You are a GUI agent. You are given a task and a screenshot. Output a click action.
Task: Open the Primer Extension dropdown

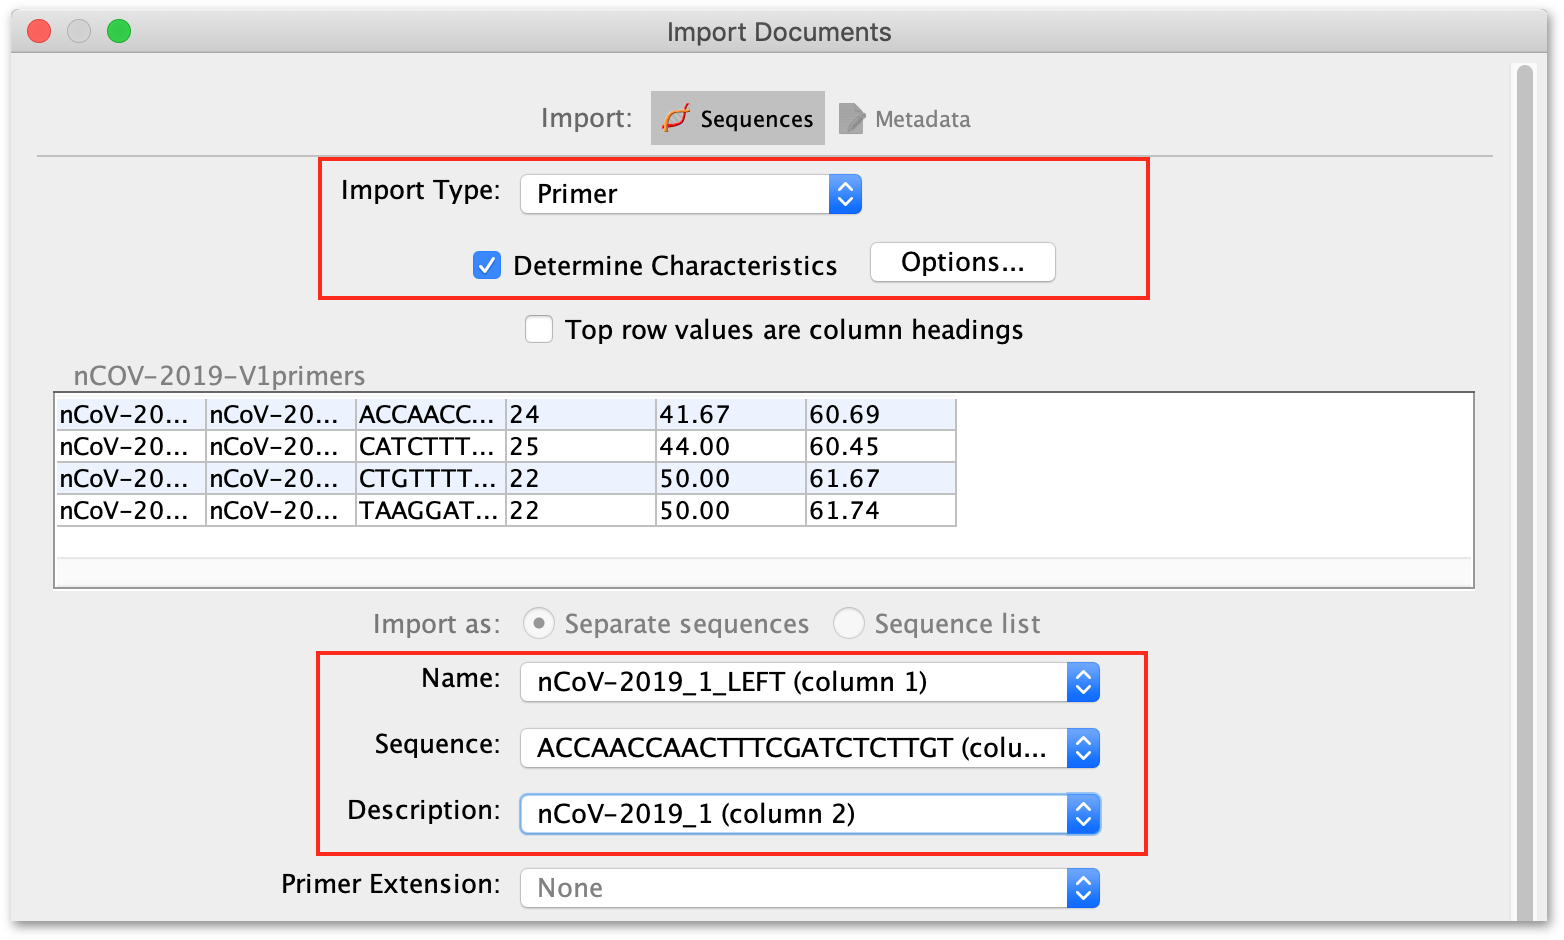tap(809, 888)
